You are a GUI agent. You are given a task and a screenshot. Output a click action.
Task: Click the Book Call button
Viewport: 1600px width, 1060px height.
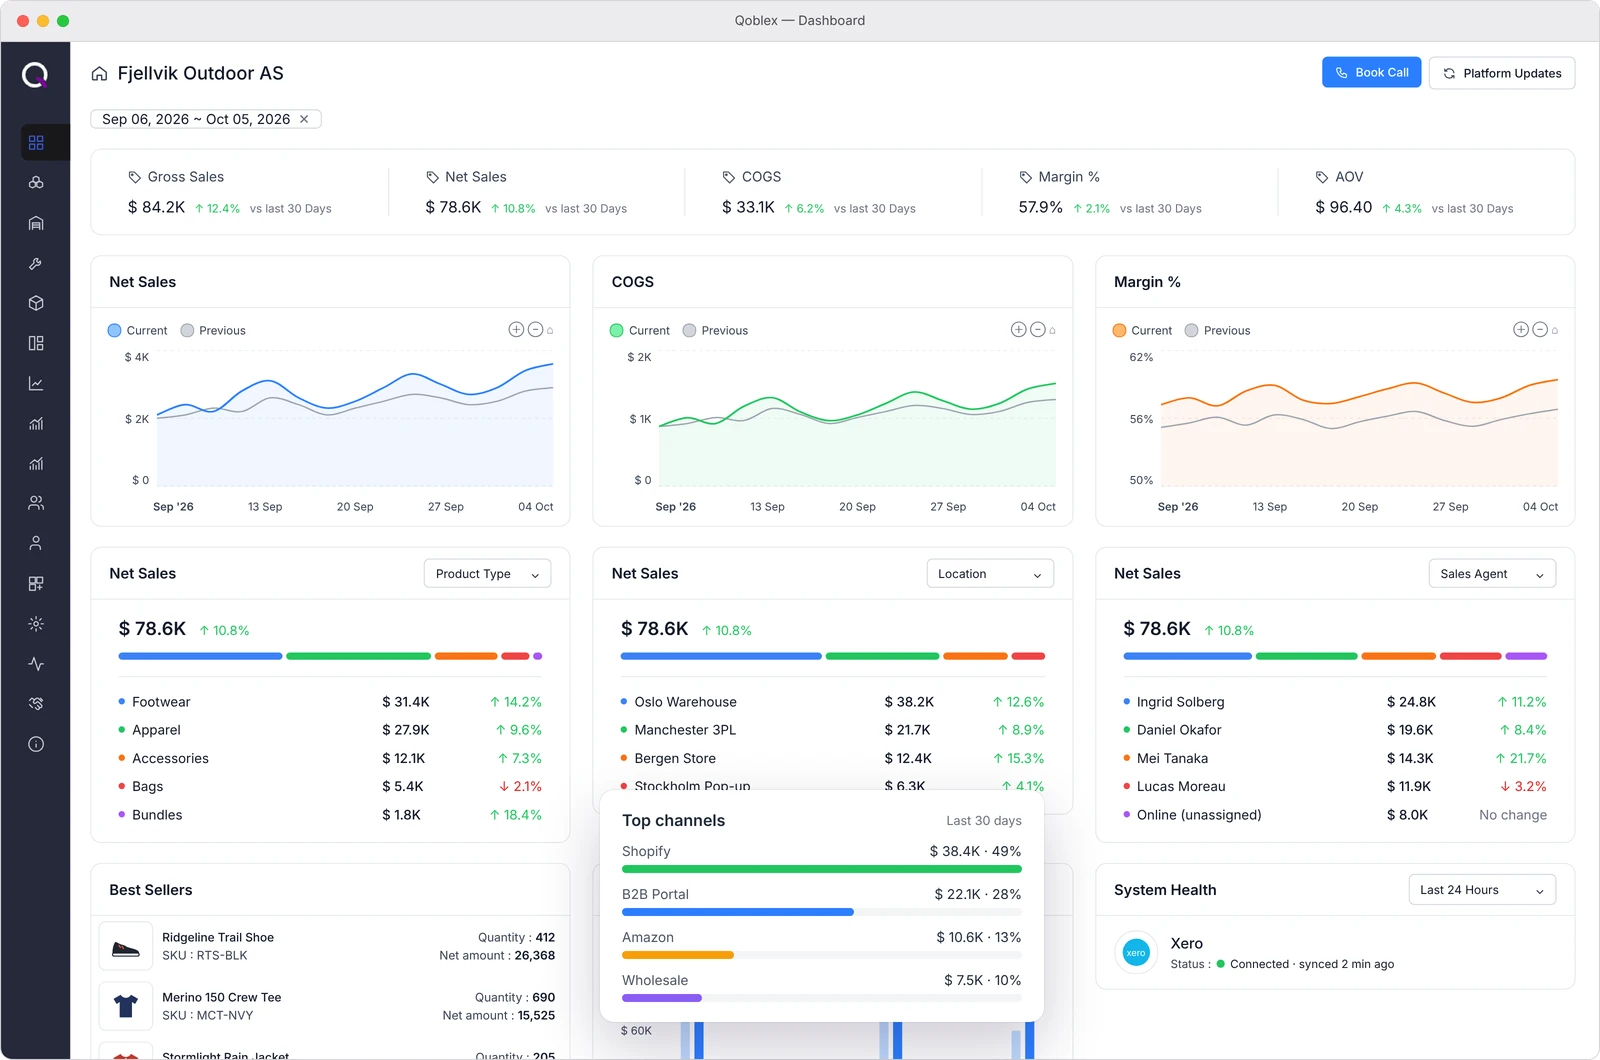1371,73
